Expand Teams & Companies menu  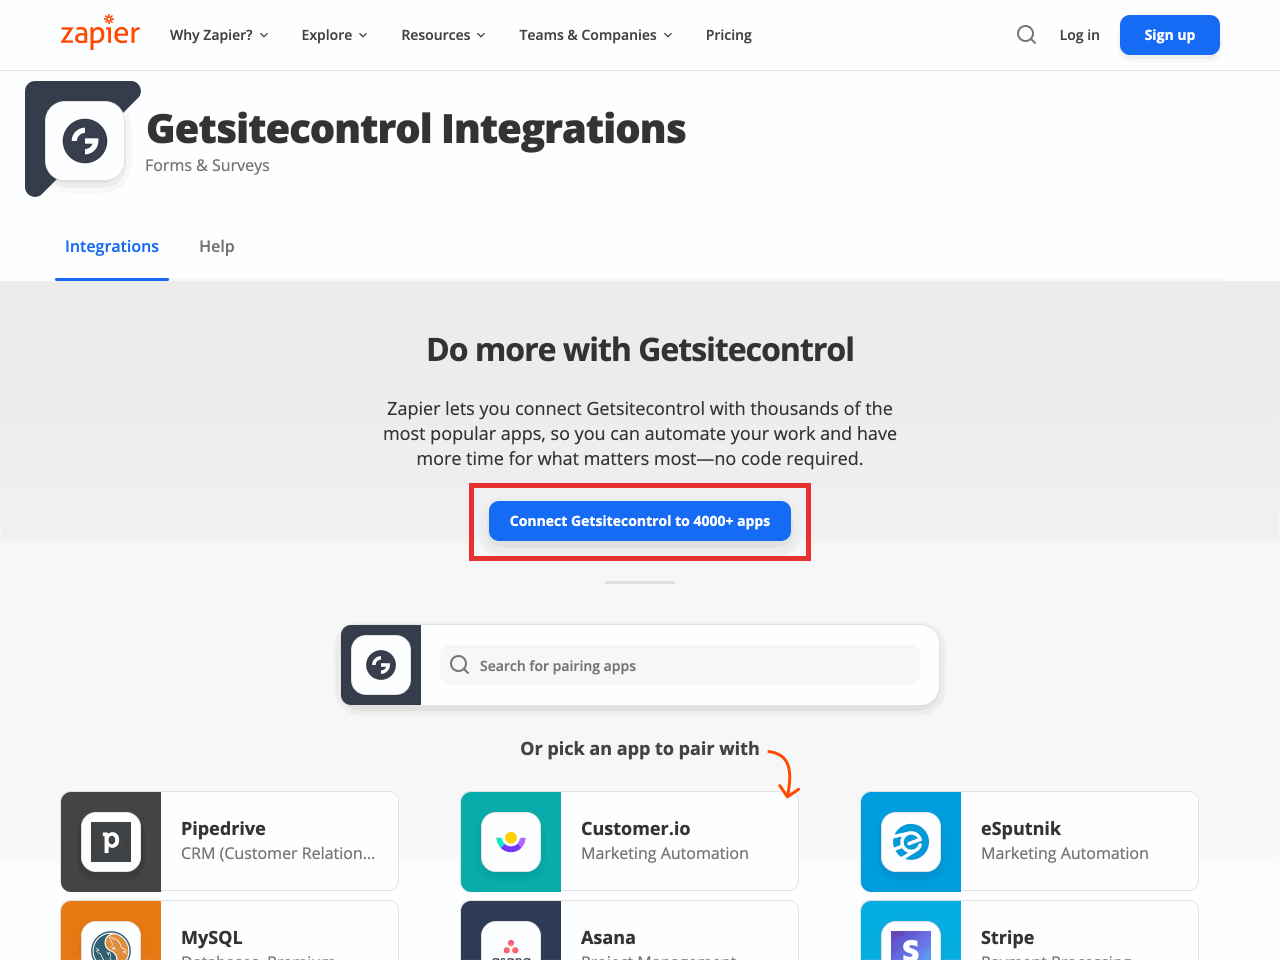click(x=595, y=35)
